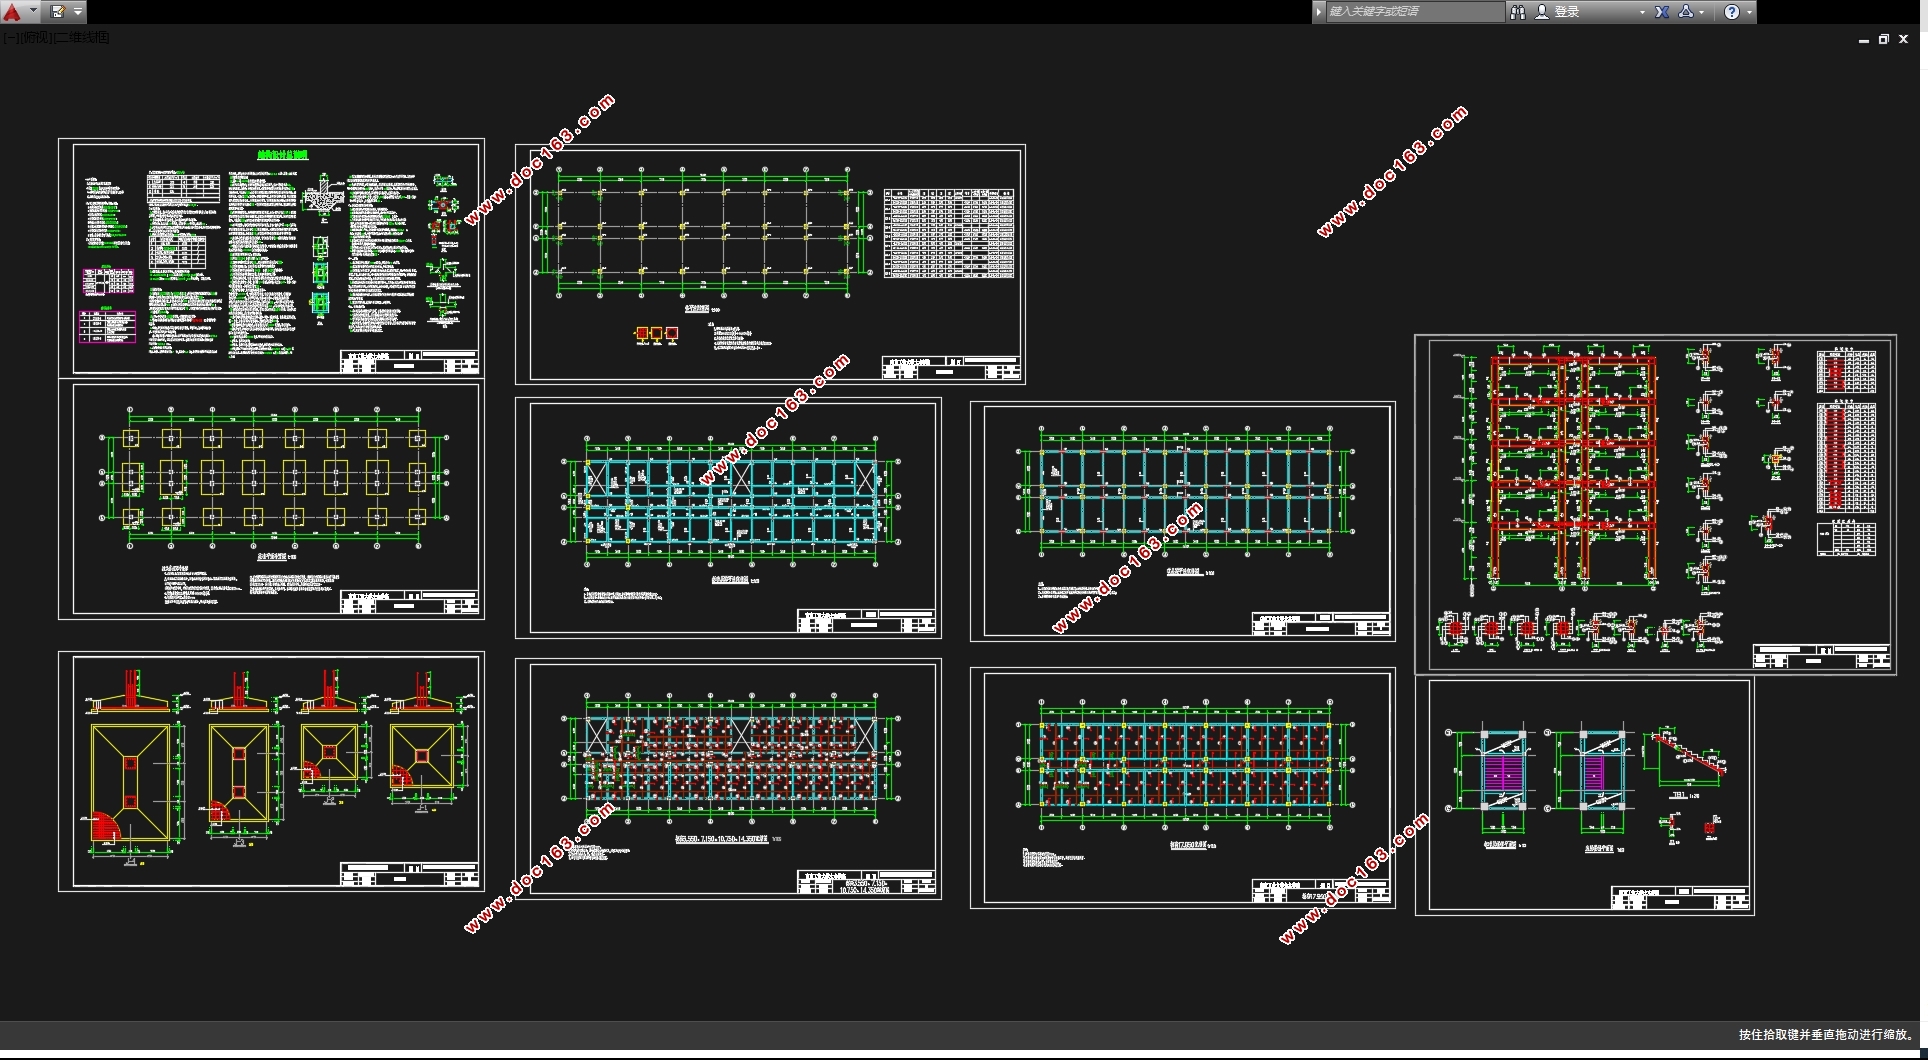Click the binoculars search icon
This screenshot has height=1060, width=1928.
pyautogui.click(x=1517, y=12)
